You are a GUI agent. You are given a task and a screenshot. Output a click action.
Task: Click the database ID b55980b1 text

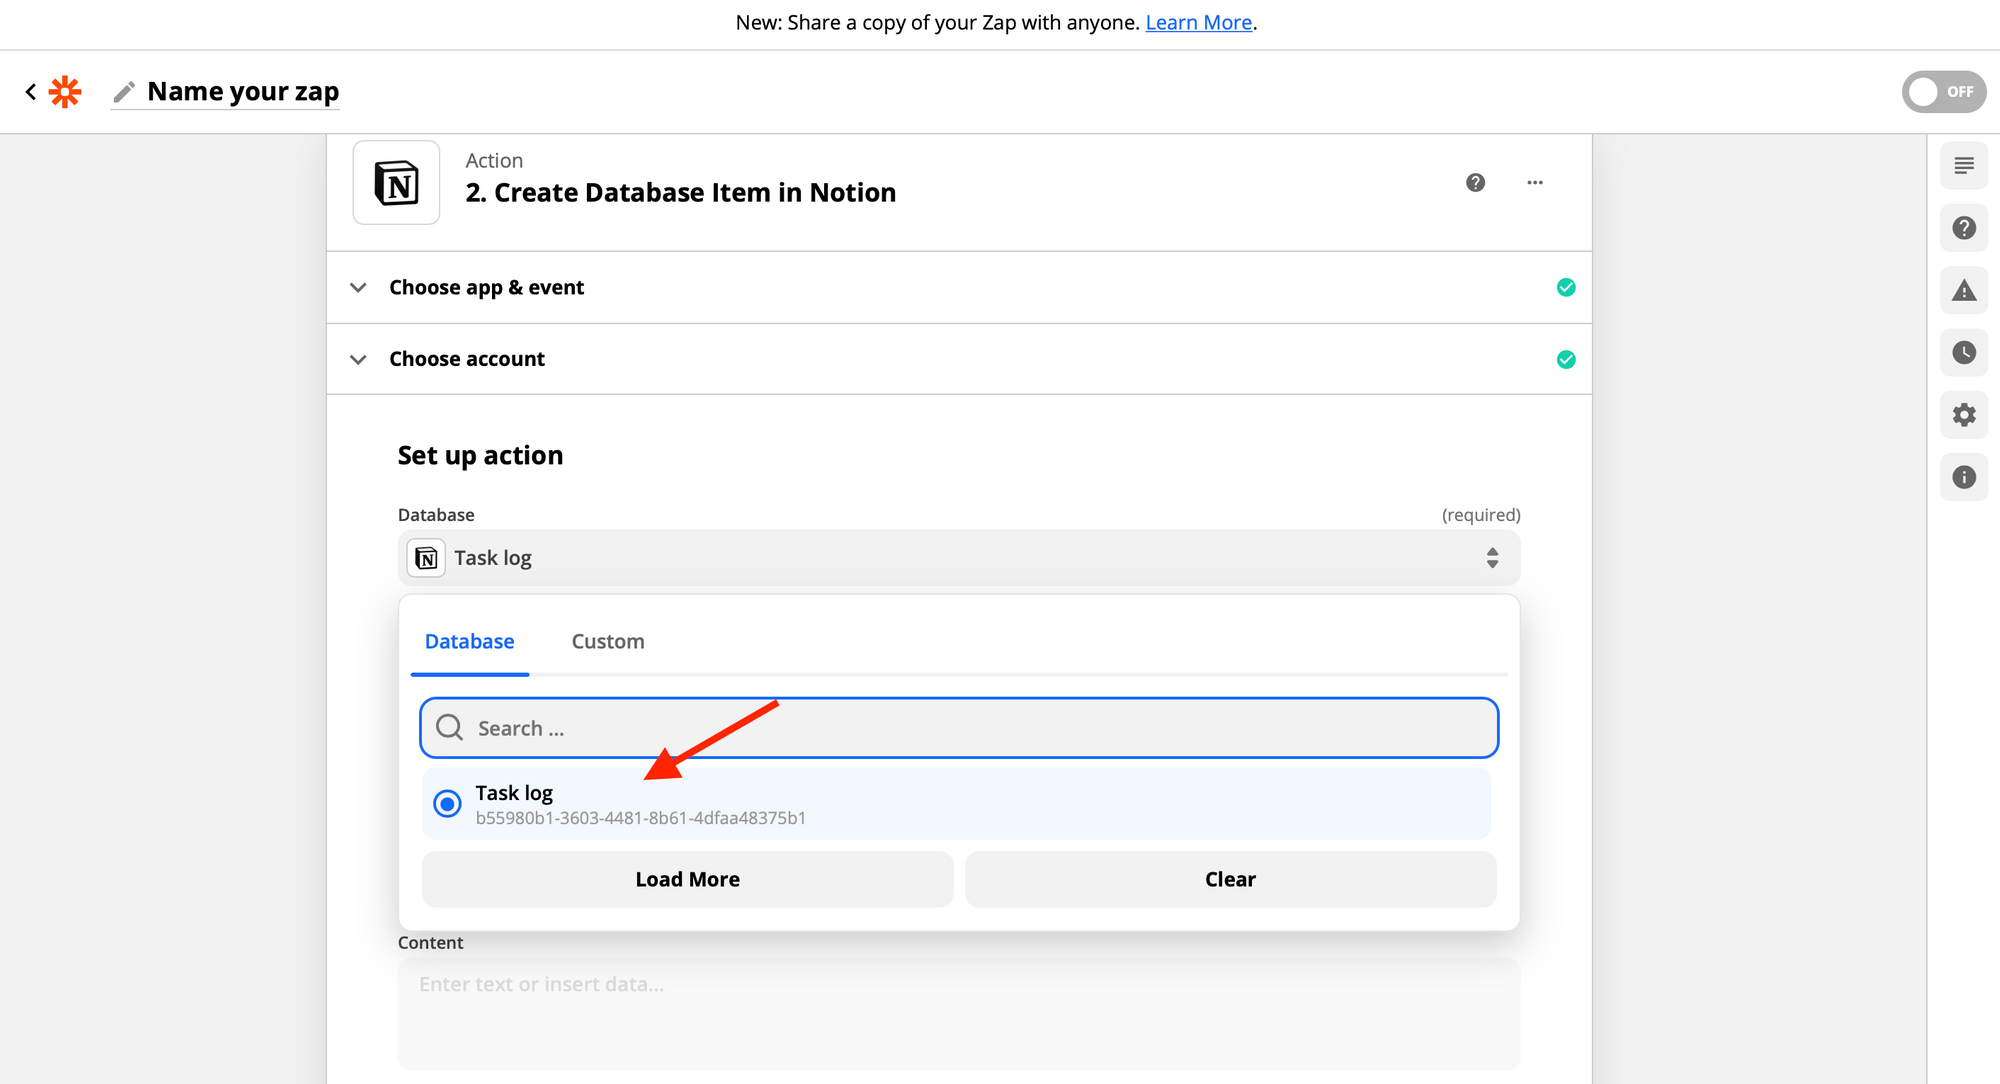pyautogui.click(x=641, y=818)
